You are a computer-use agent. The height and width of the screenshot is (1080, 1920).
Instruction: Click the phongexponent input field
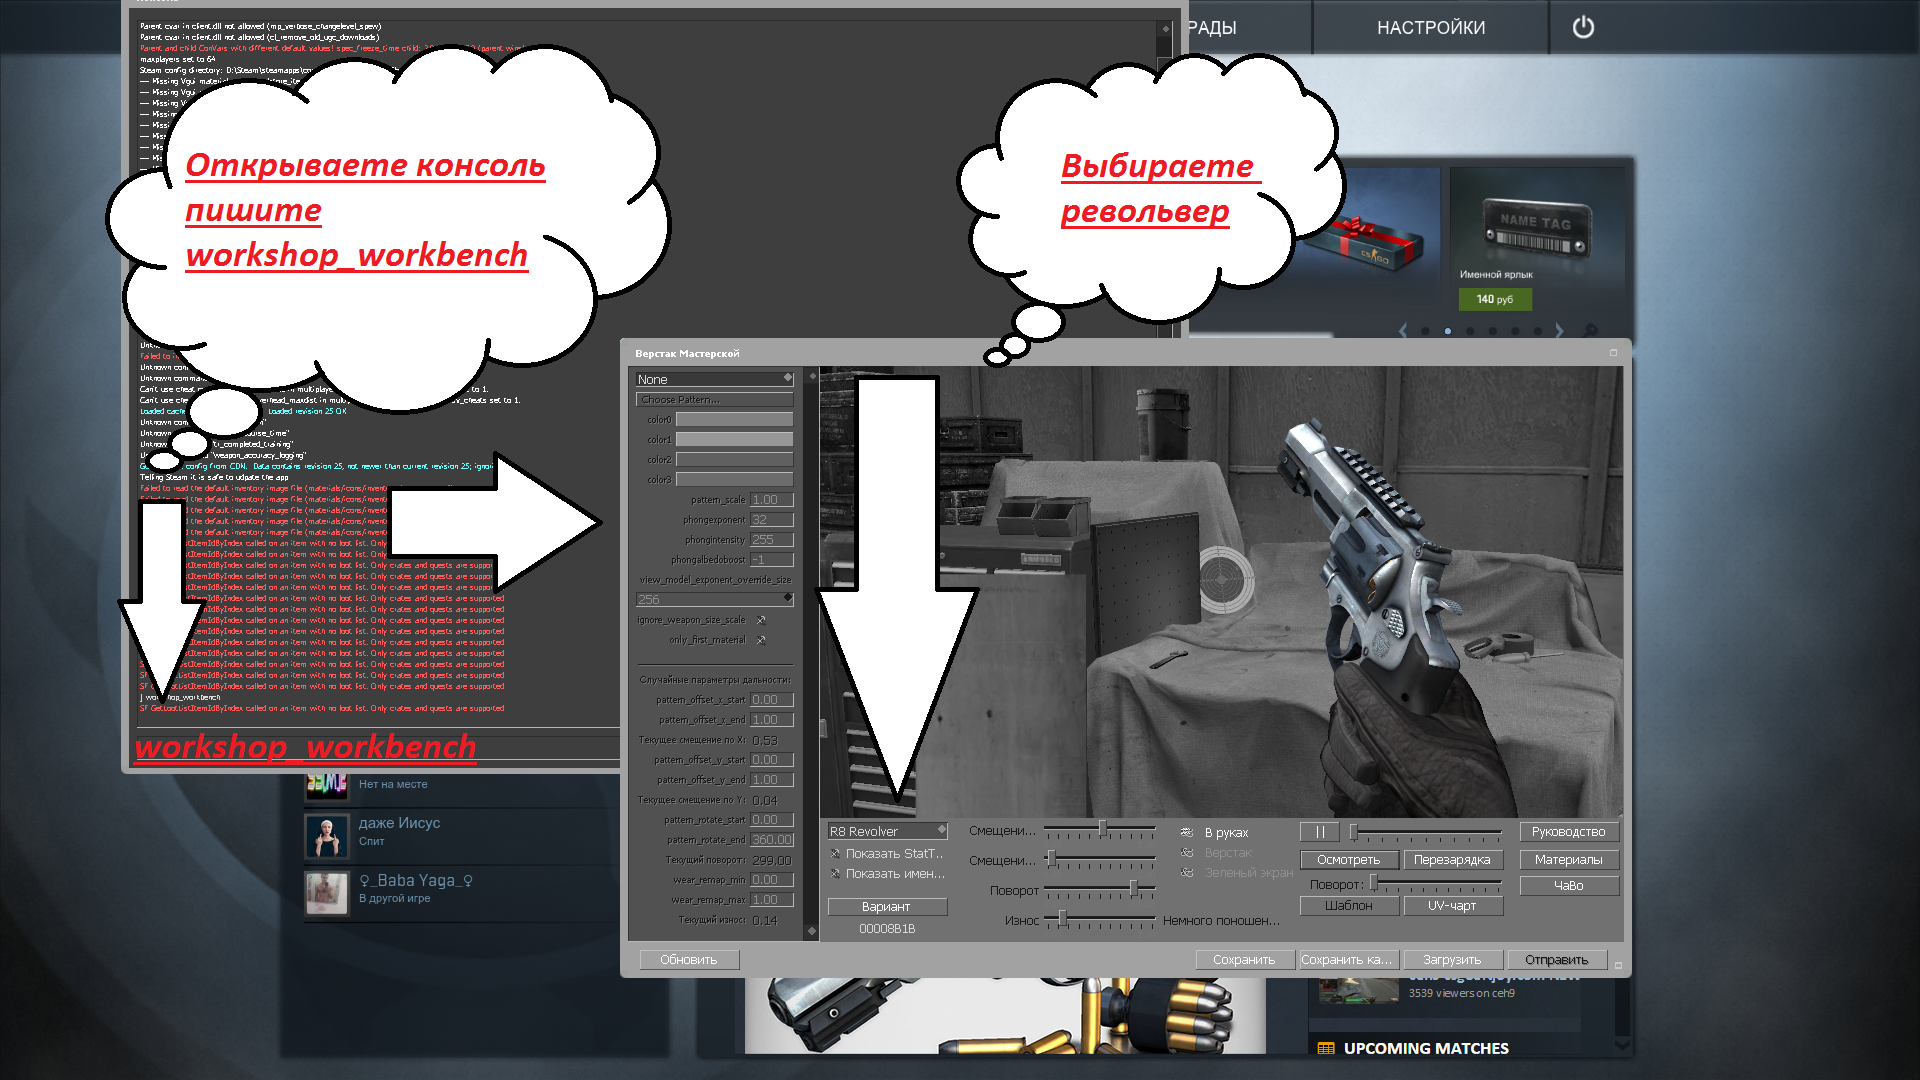point(772,520)
